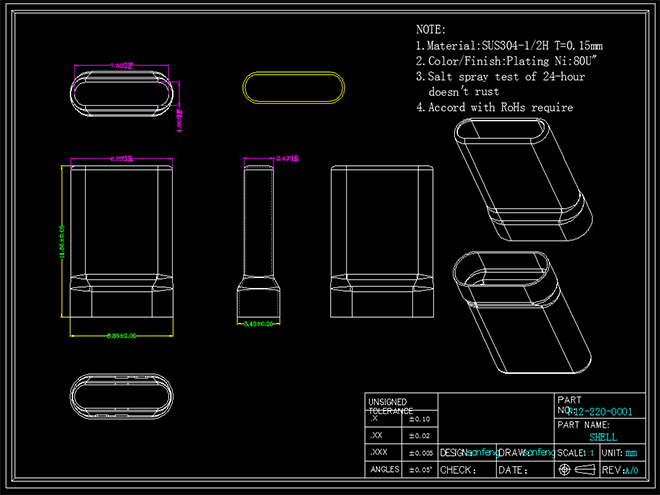Select the ANGLES tolerance value cell
Viewport: 660px width, 495px height.
coord(420,469)
